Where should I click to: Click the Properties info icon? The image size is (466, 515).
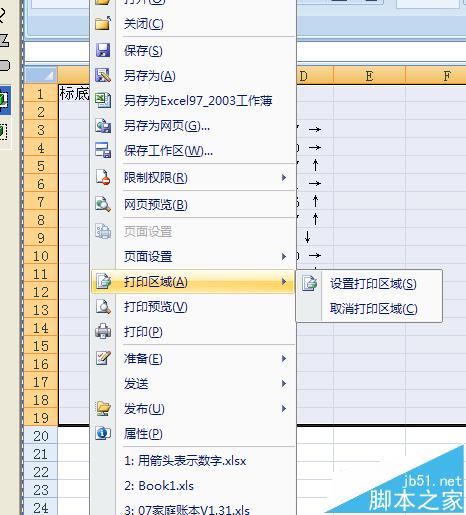point(103,433)
